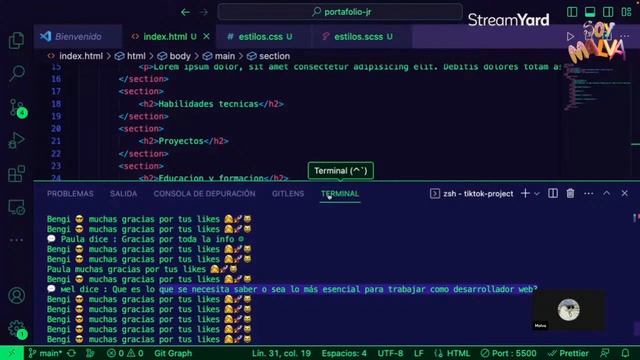Open Git Graph from status bar
The image size is (640, 360).
point(173,353)
